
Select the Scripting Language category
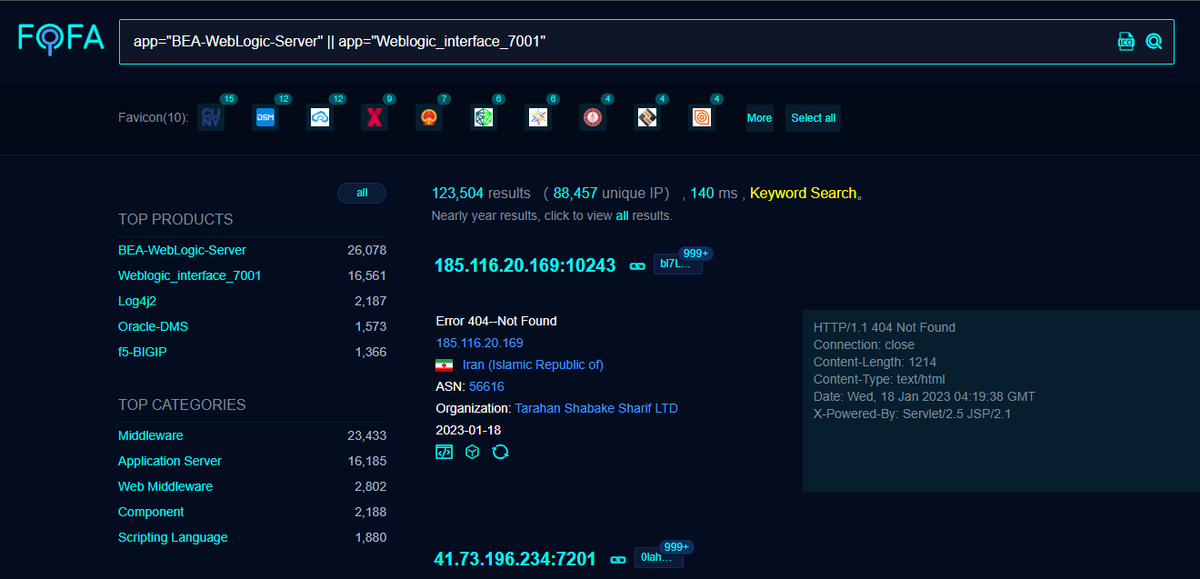(x=173, y=538)
